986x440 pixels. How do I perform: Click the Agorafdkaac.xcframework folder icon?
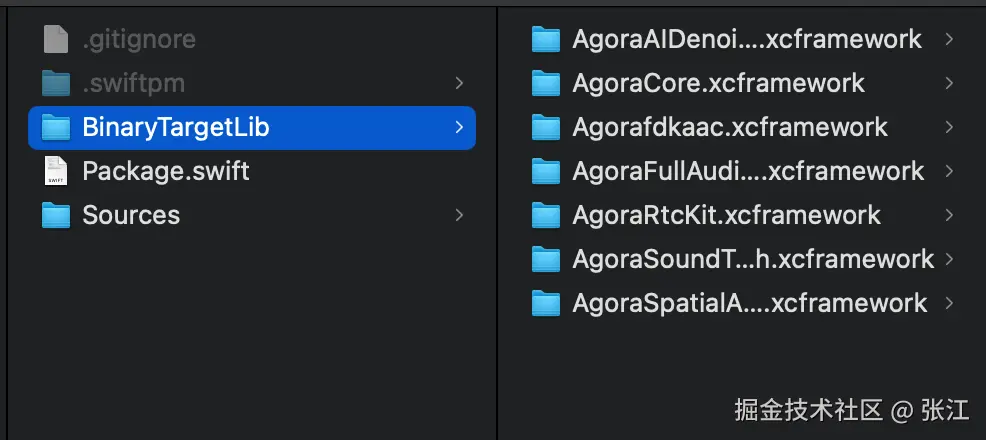[546, 127]
